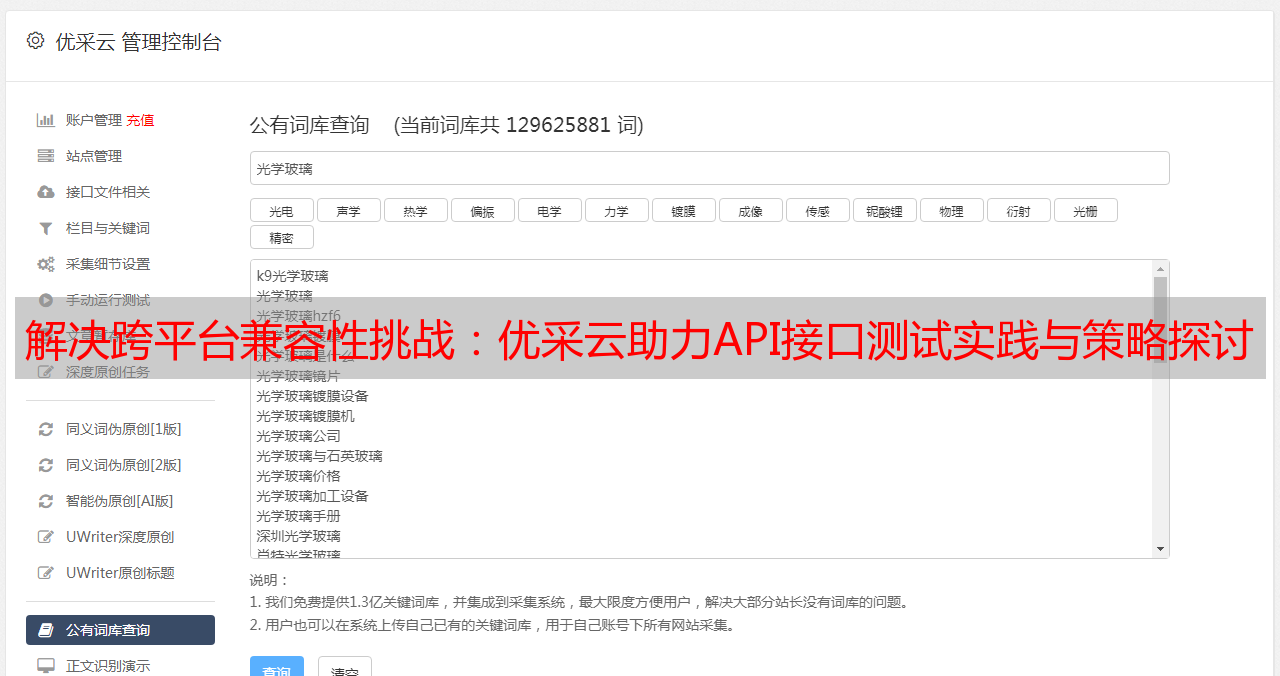Click the results list scrollbar down arrow

click(x=1160, y=549)
